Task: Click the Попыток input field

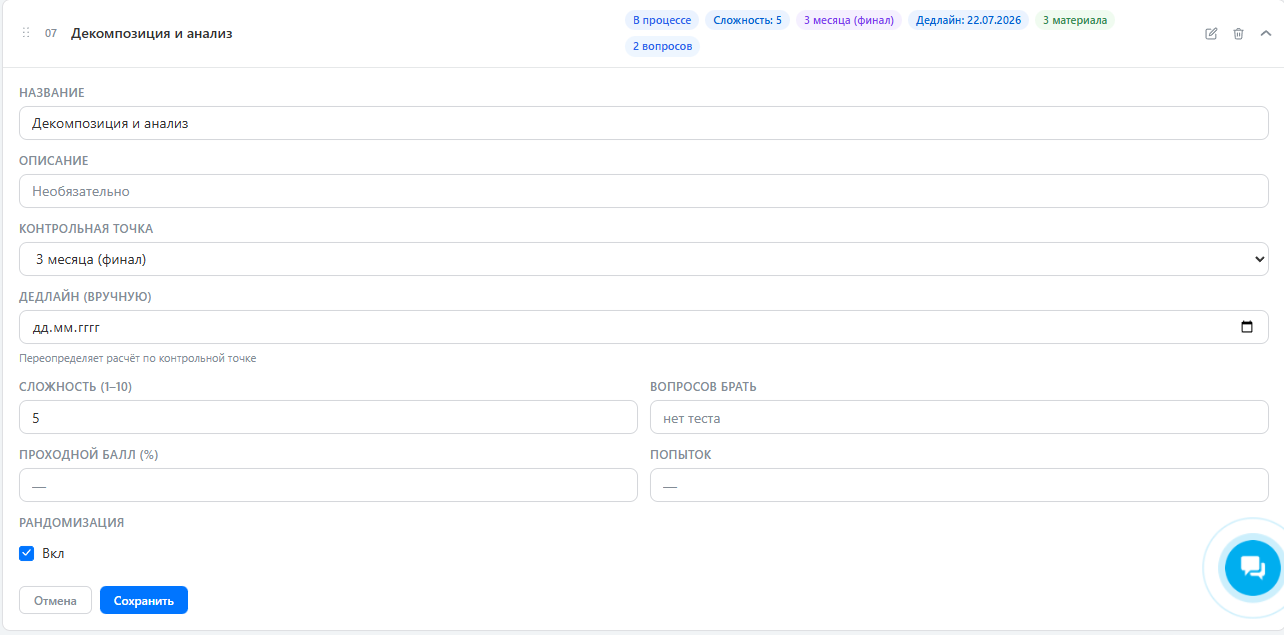Action: coord(958,486)
